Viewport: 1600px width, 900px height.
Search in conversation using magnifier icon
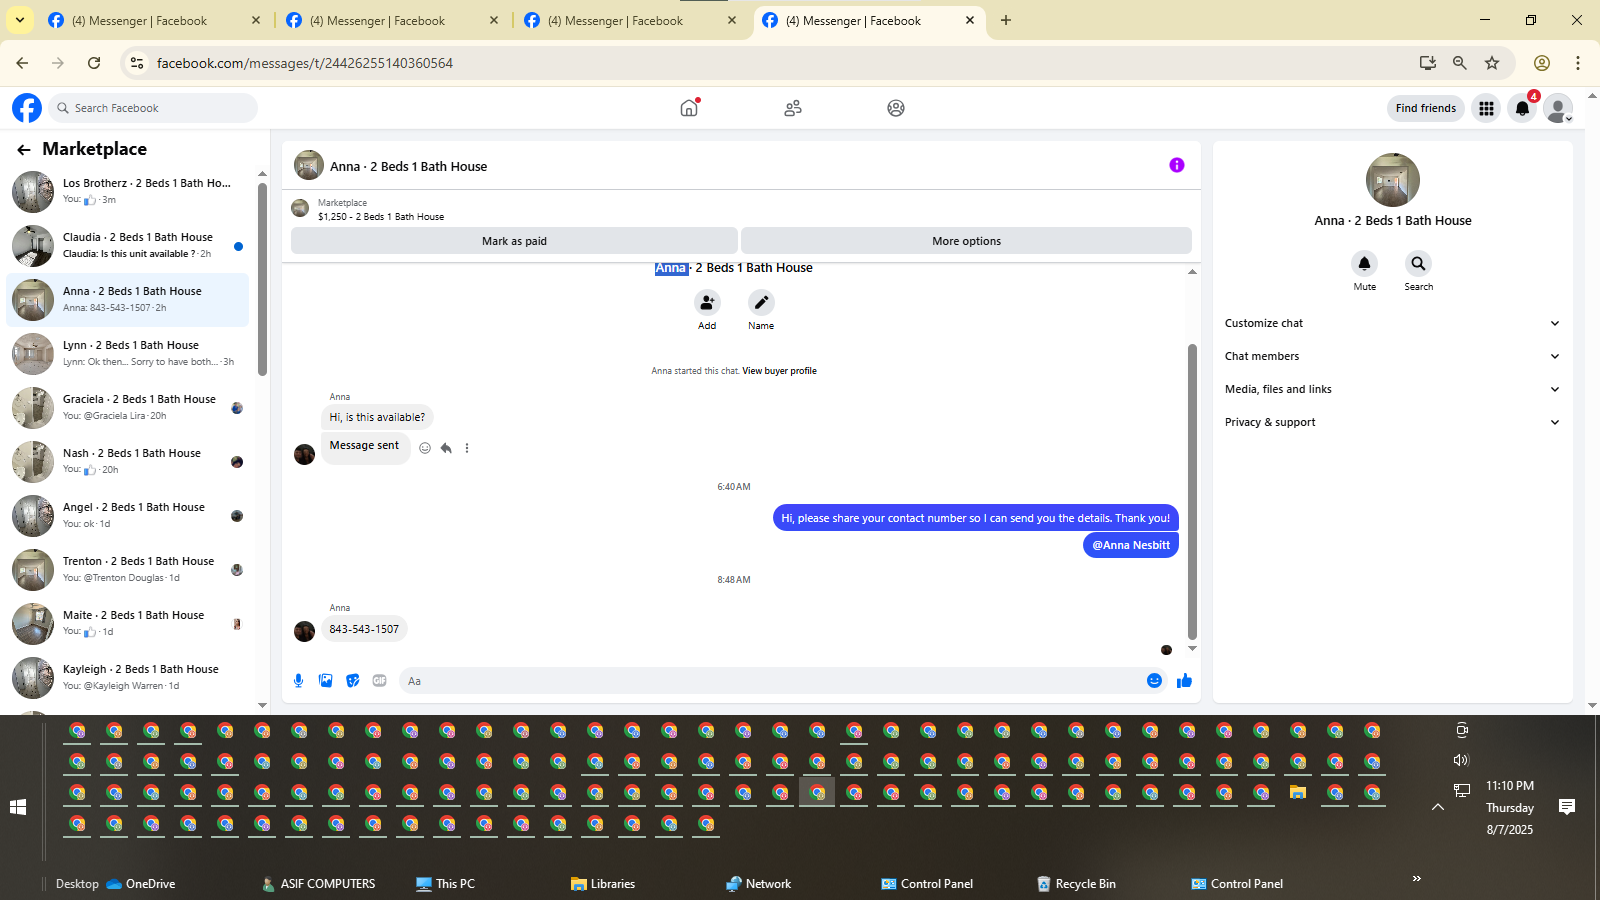1418,264
